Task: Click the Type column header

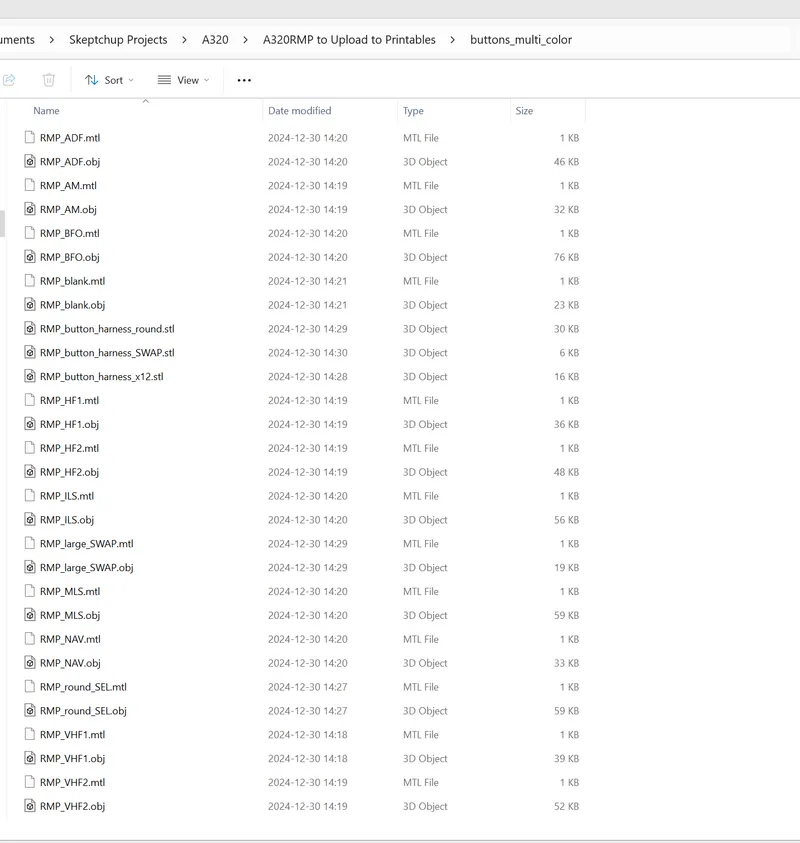Action: [x=413, y=111]
